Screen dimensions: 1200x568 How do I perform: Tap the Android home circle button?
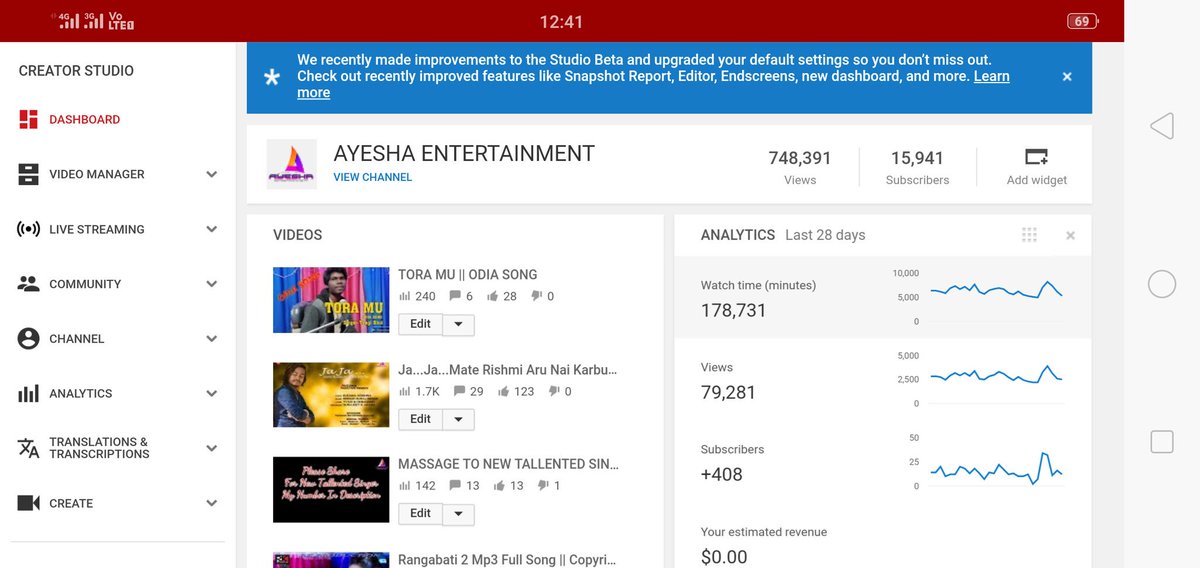(x=1161, y=284)
